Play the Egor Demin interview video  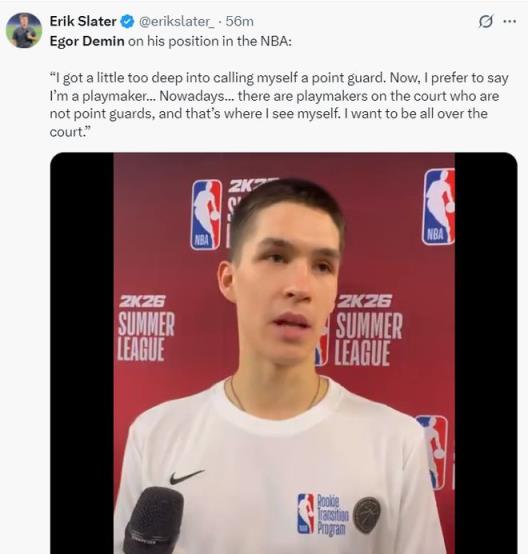click(284, 353)
